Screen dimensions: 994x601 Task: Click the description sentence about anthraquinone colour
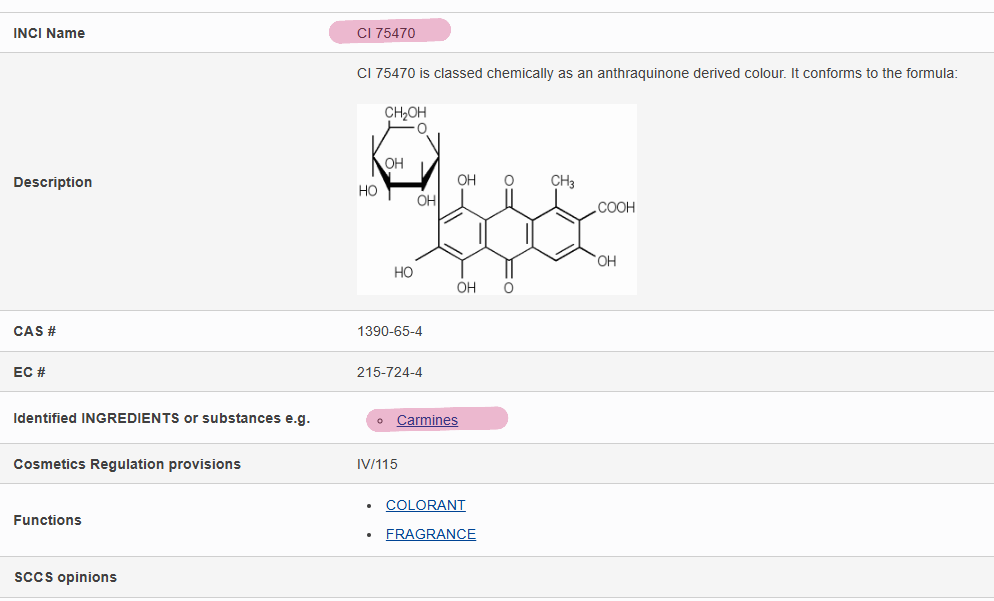(x=657, y=74)
